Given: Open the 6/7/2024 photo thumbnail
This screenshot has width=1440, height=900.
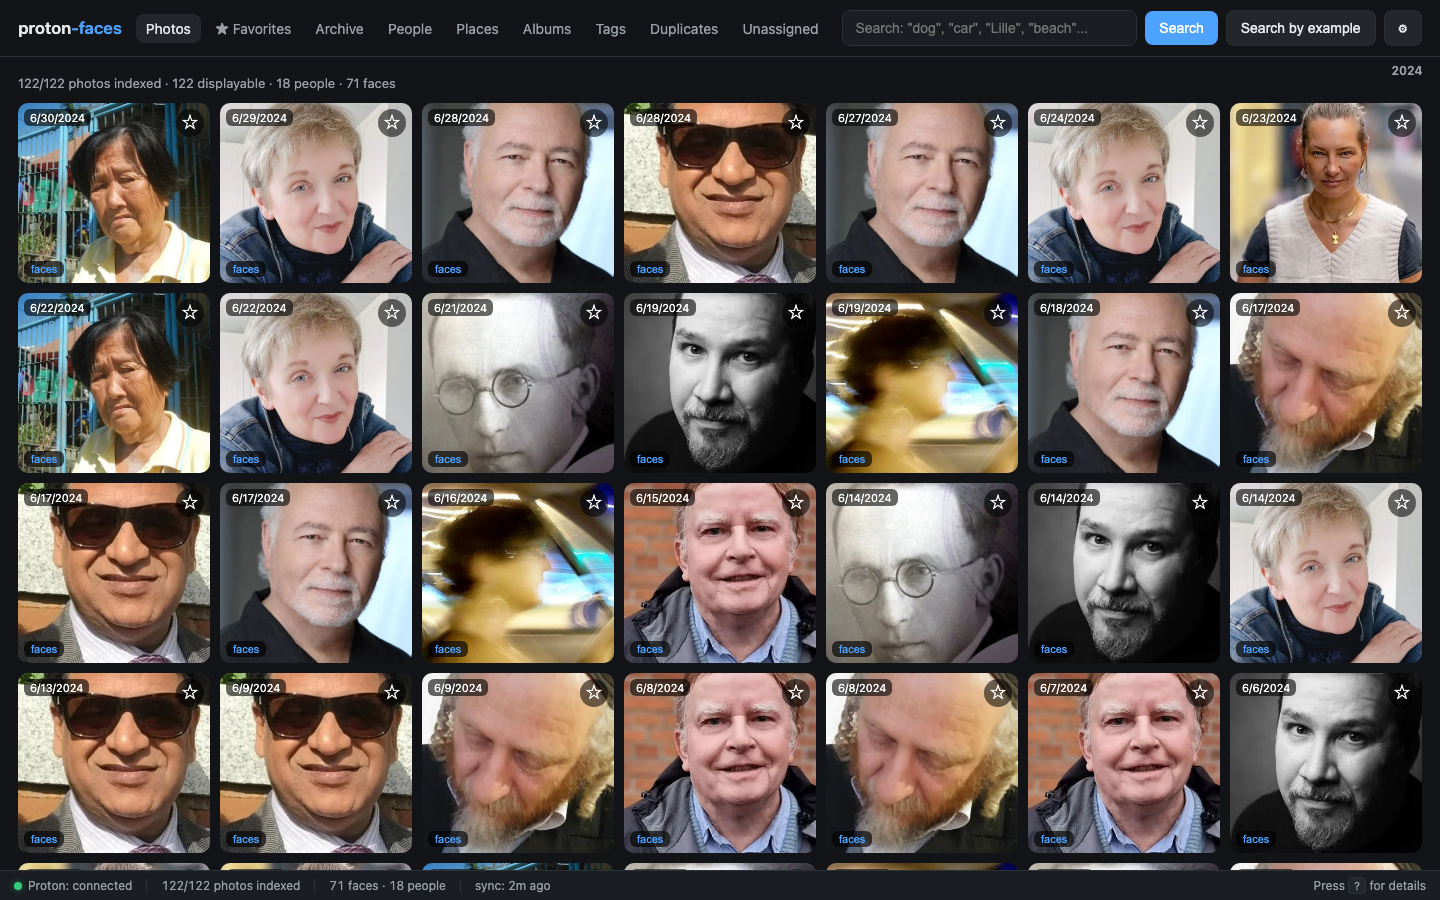Looking at the screenshot, I should click(x=1124, y=763).
